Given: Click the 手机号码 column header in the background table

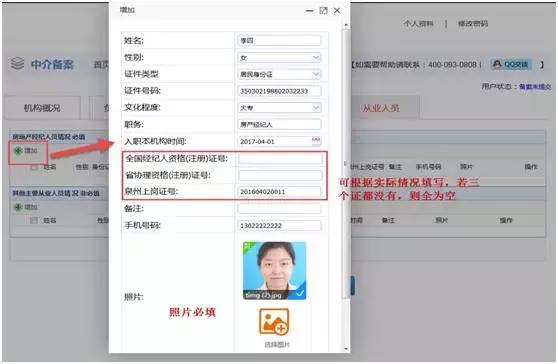Looking at the screenshot, I should pos(428,167).
